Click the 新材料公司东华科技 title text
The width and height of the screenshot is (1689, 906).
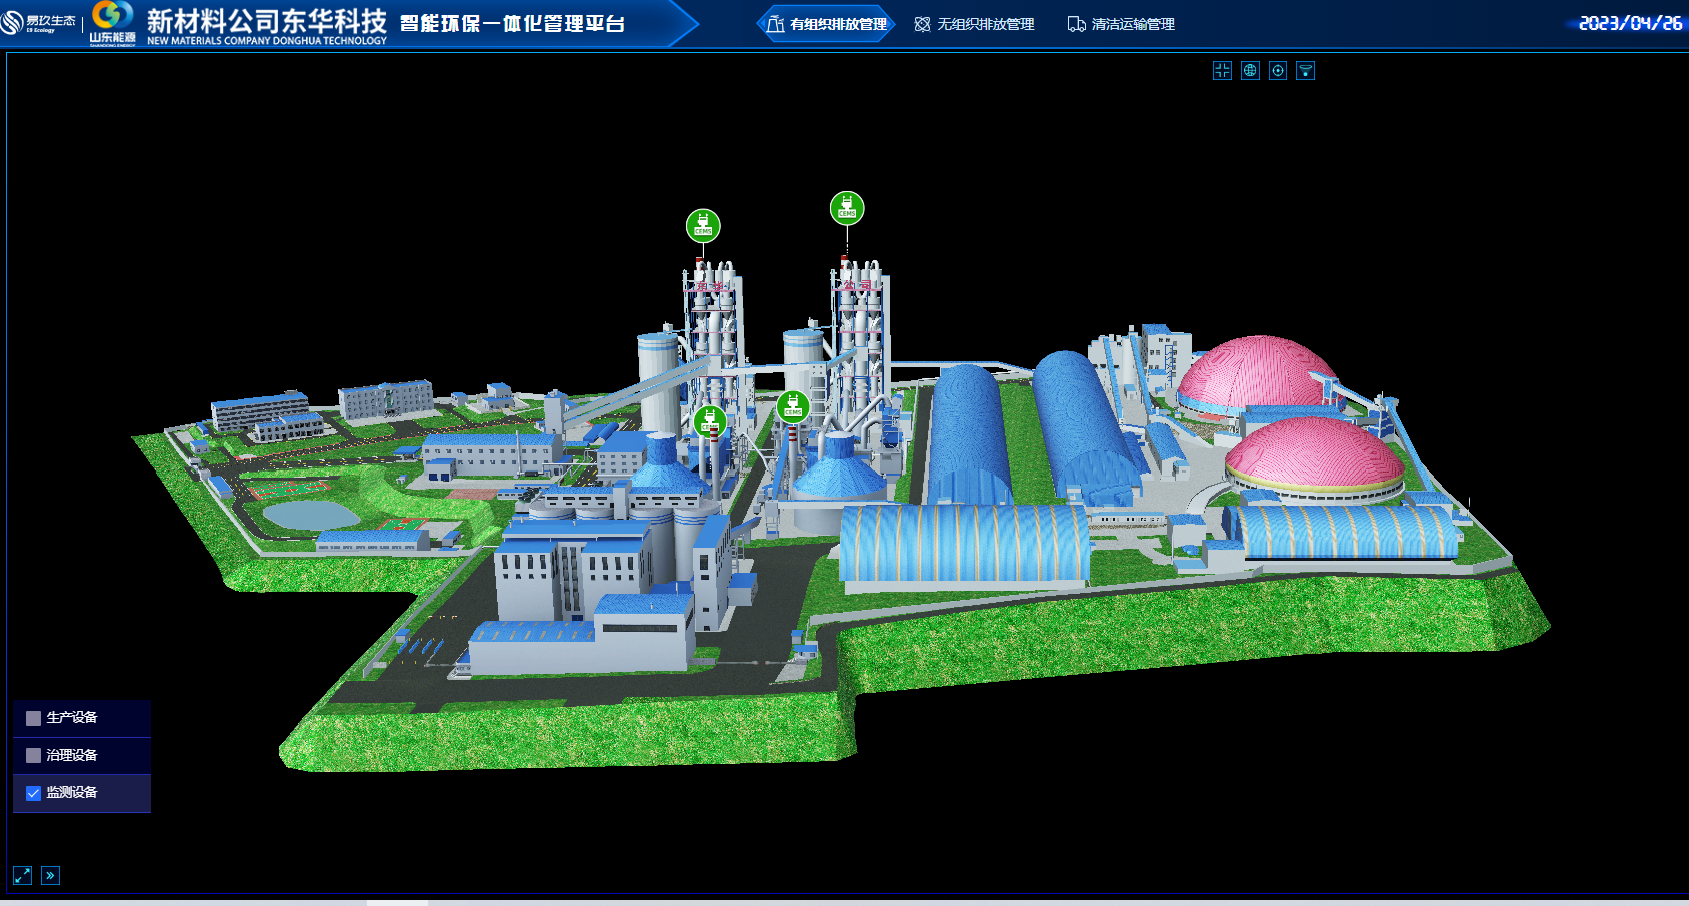click(x=266, y=21)
